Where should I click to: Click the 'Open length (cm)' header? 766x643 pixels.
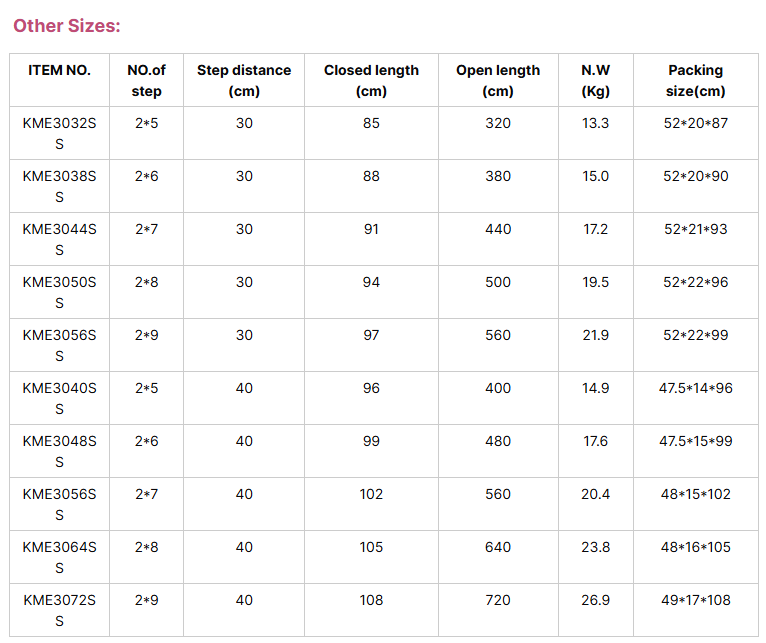tap(498, 80)
